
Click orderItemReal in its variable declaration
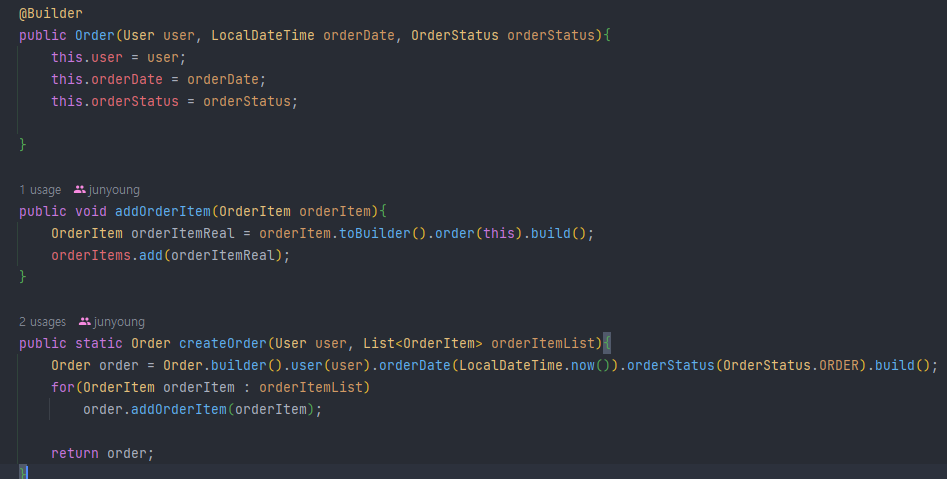(183, 233)
